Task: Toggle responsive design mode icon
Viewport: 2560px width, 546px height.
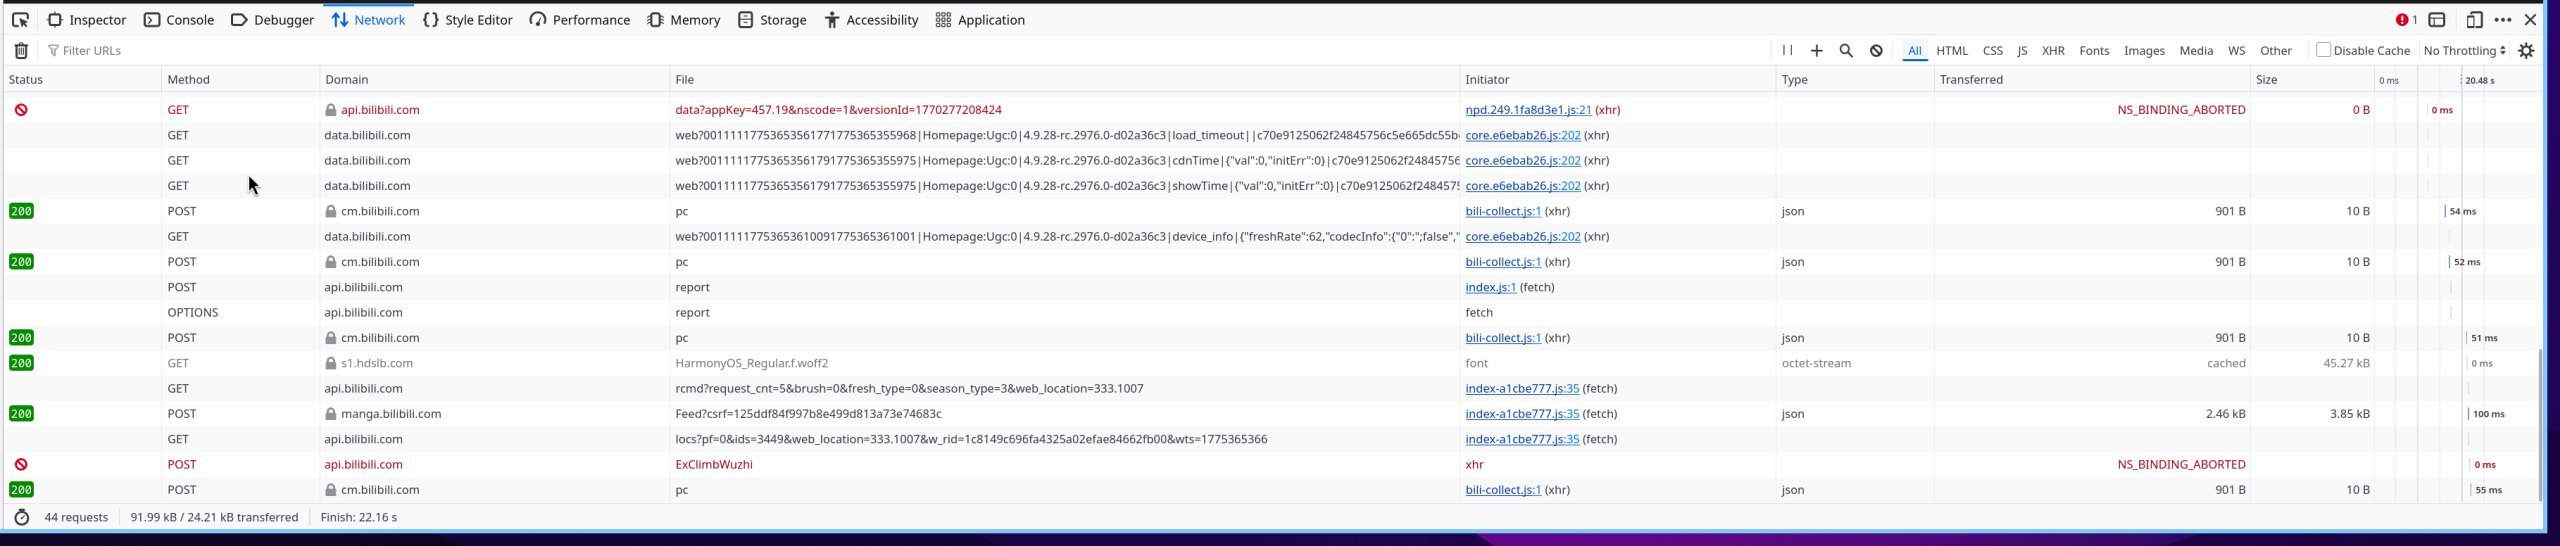Action: (2474, 20)
